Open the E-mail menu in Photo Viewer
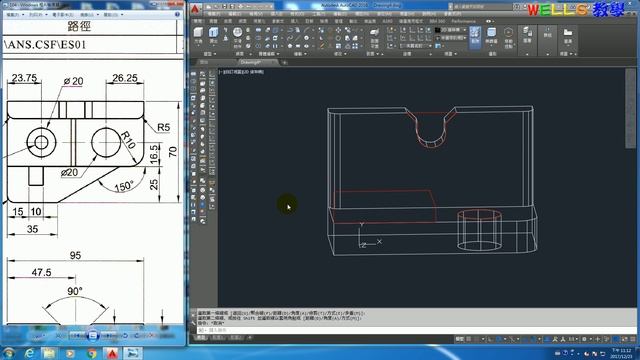 pos(63,14)
